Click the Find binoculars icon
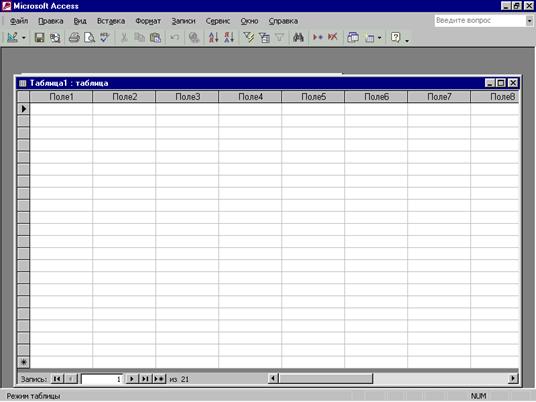The width and height of the screenshot is (536, 402). click(x=298, y=37)
